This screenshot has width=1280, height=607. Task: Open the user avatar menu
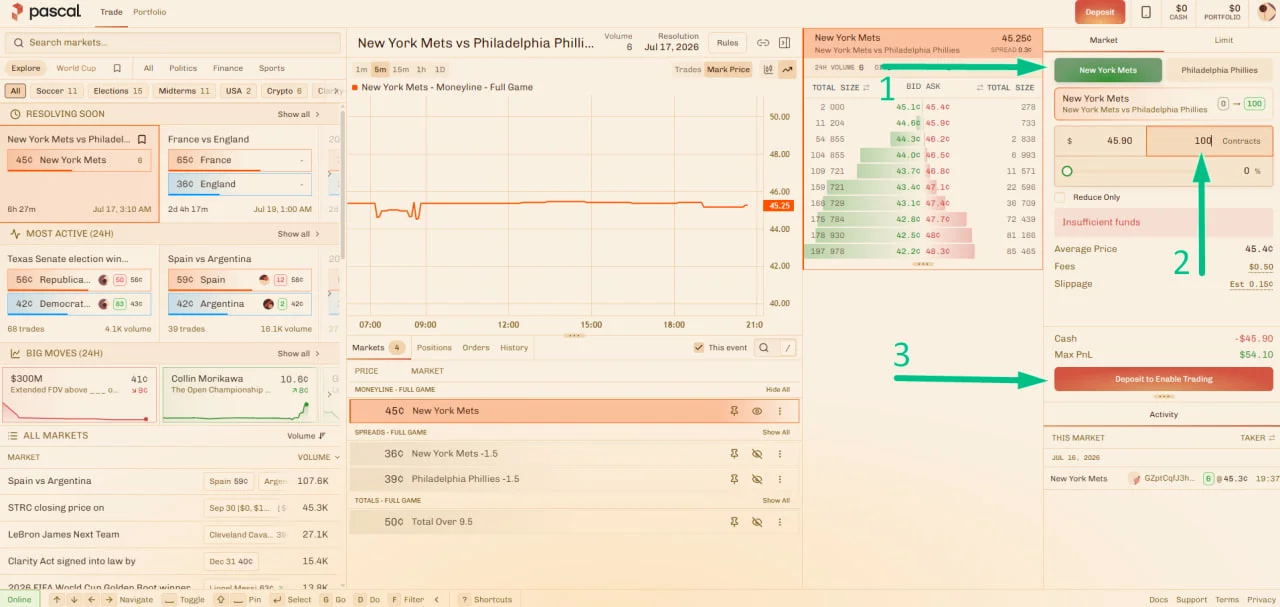(x=1266, y=12)
